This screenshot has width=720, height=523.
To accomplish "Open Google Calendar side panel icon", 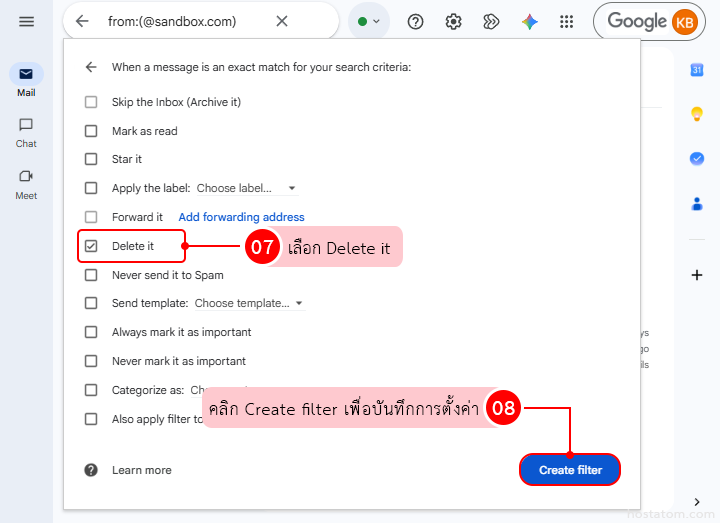I will coord(697,70).
